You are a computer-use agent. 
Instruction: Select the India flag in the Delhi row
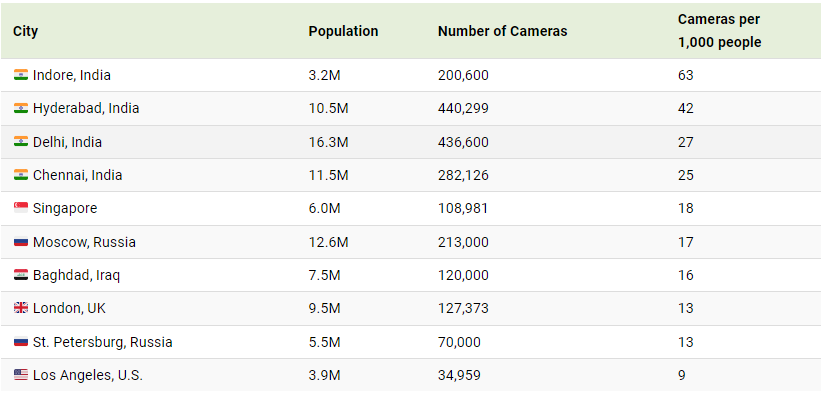click(x=21, y=142)
